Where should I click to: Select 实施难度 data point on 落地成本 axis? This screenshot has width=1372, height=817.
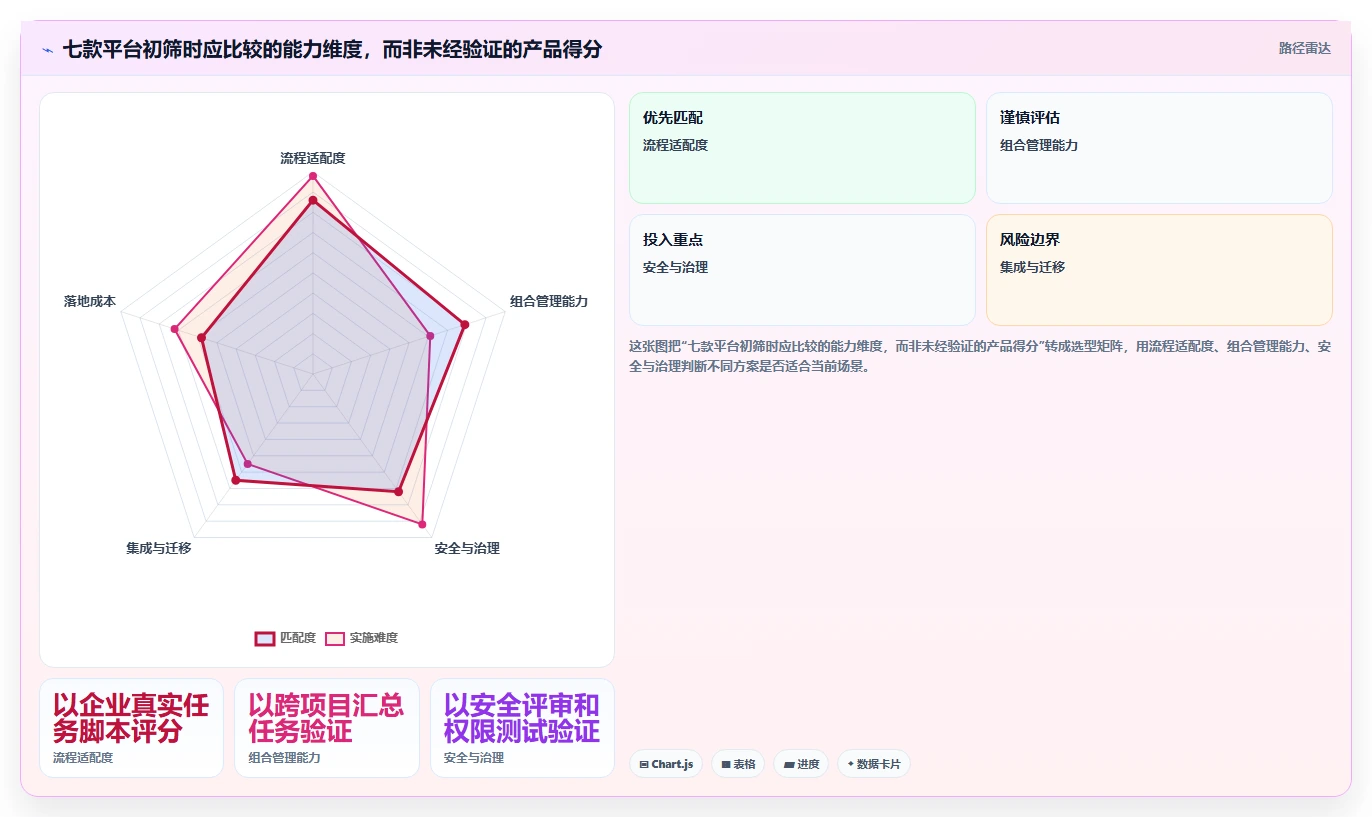[x=174, y=329]
